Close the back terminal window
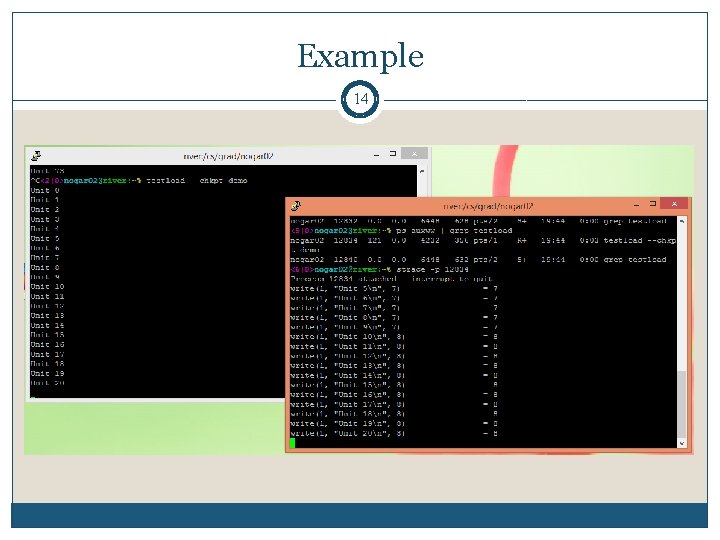 (415, 153)
